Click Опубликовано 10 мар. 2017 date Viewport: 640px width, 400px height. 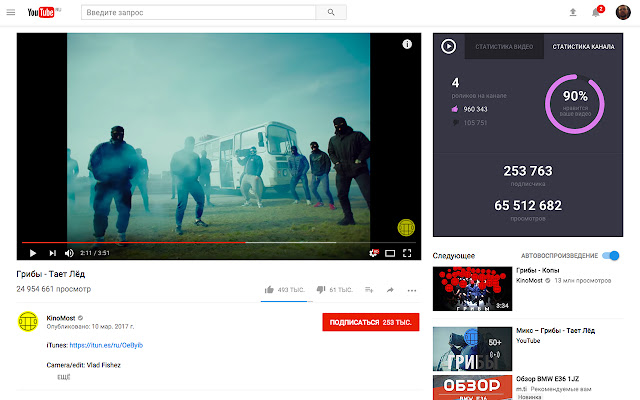pyautogui.click(x=90, y=327)
